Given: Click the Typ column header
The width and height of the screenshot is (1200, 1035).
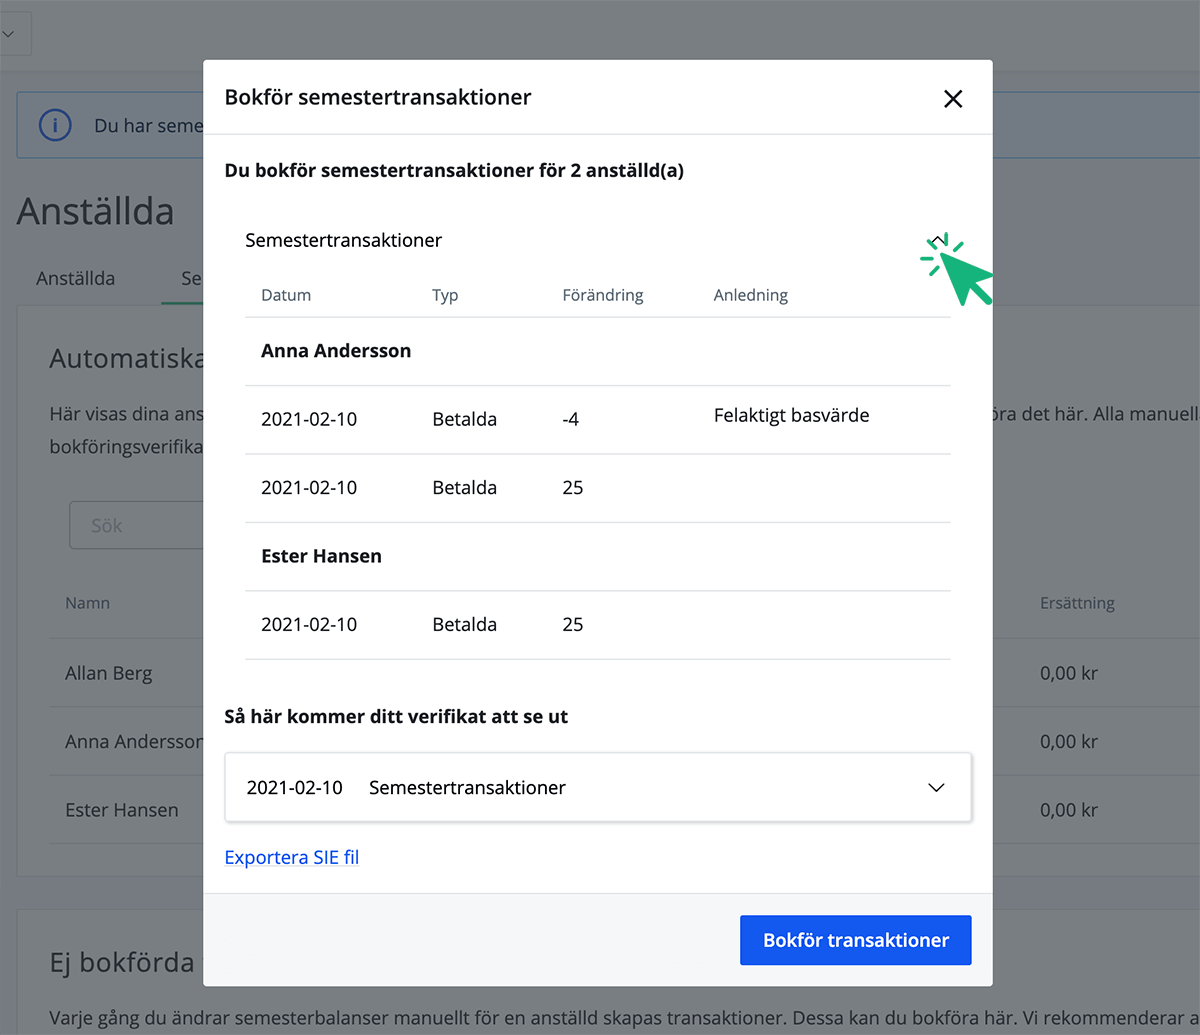Looking at the screenshot, I should pyautogui.click(x=445, y=295).
